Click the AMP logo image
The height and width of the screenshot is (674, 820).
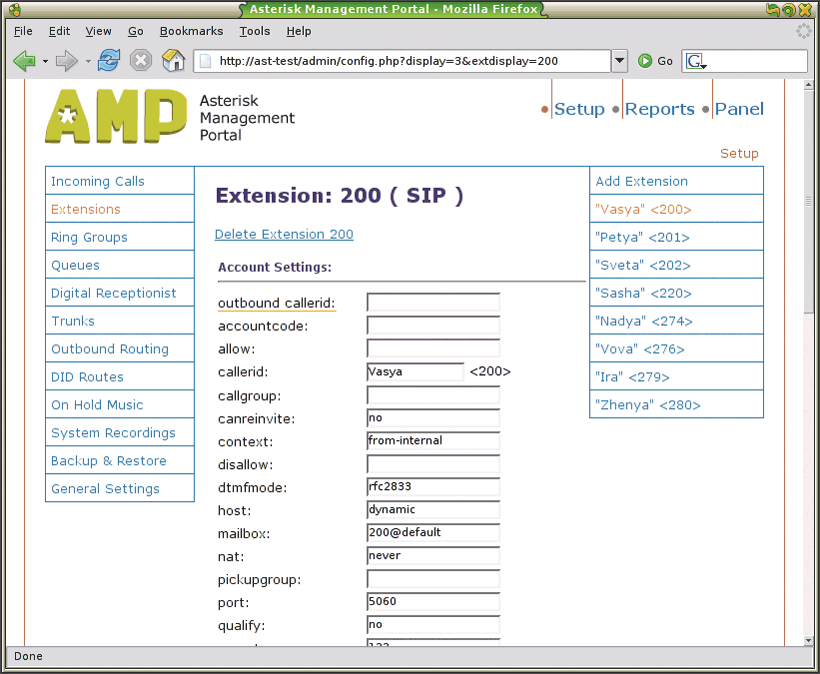(x=115, y=116)
